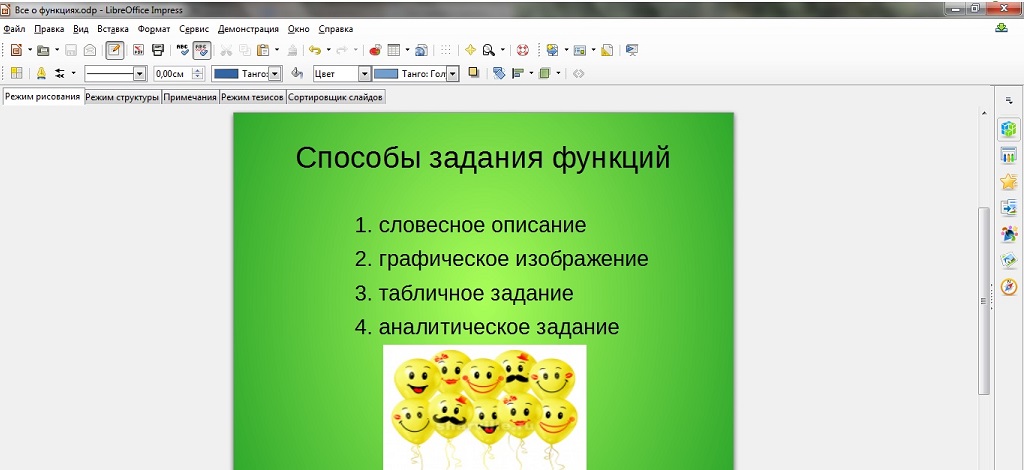The height and width of the screenshot is (470, 1024).
Task: Open sidebar Navigator compass icon
Action: pyautogui.click(x=1009, y=287)
